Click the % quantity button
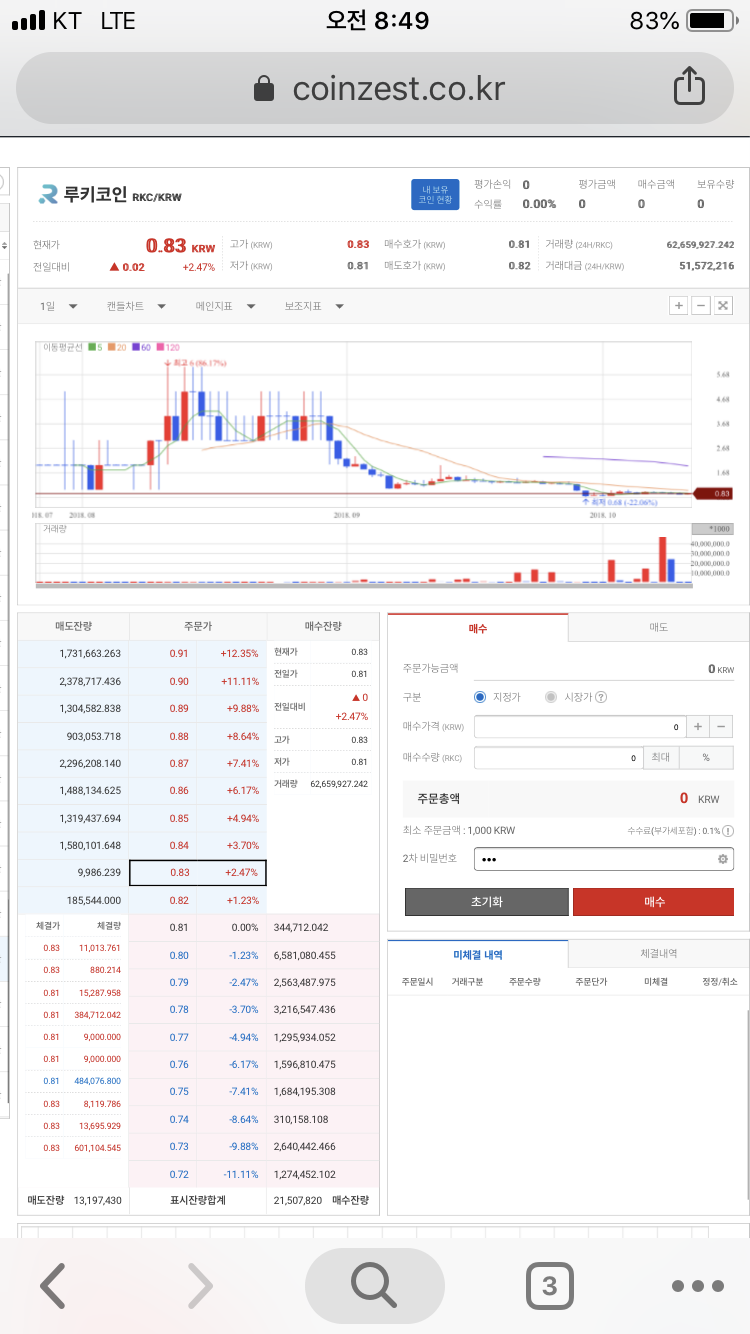The image size is (750, 1334). (706, 758)
